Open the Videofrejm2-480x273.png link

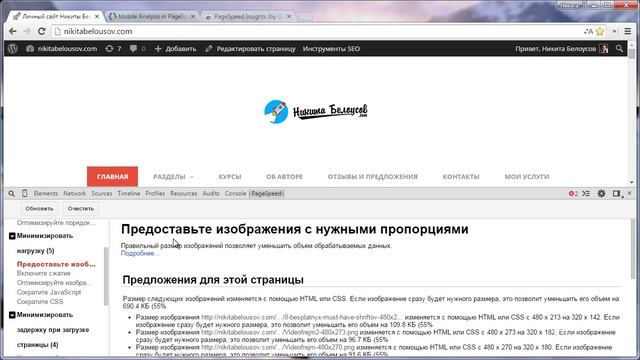pos(280,332)
